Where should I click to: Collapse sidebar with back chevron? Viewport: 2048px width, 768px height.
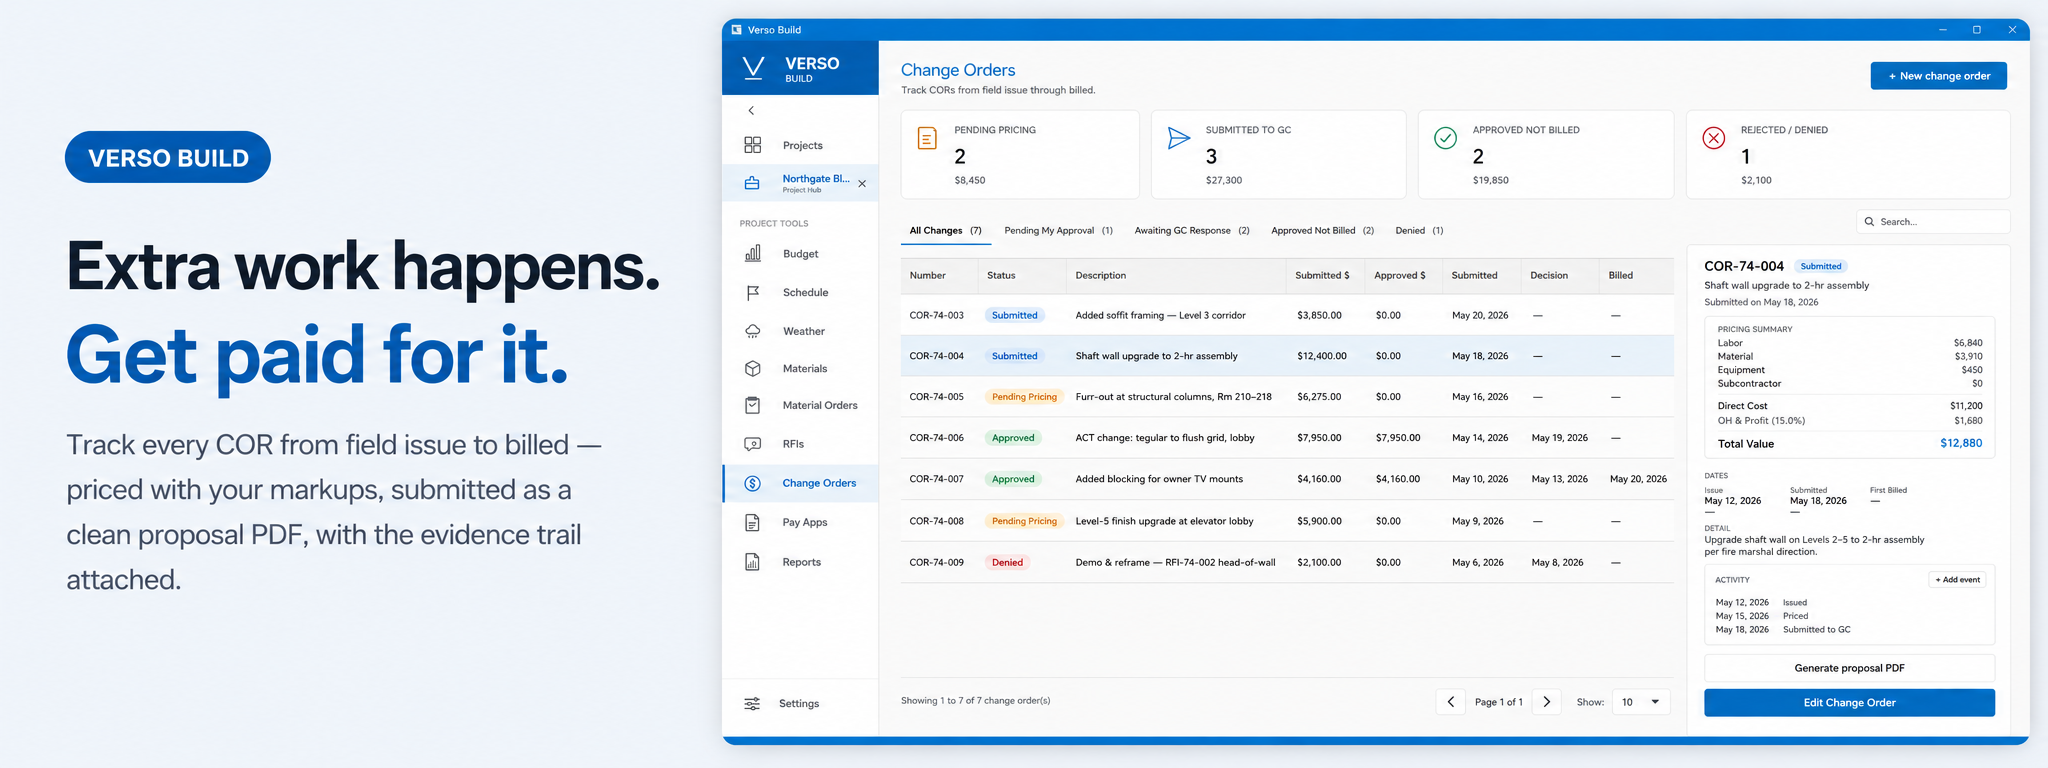pyautogui.click(x=751, y=111)
